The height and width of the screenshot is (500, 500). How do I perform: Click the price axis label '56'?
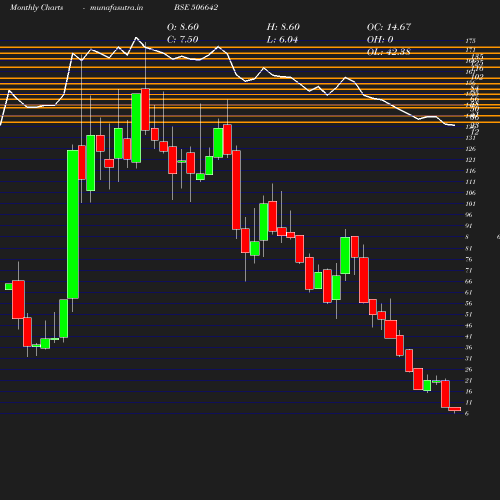coord(469,303)
